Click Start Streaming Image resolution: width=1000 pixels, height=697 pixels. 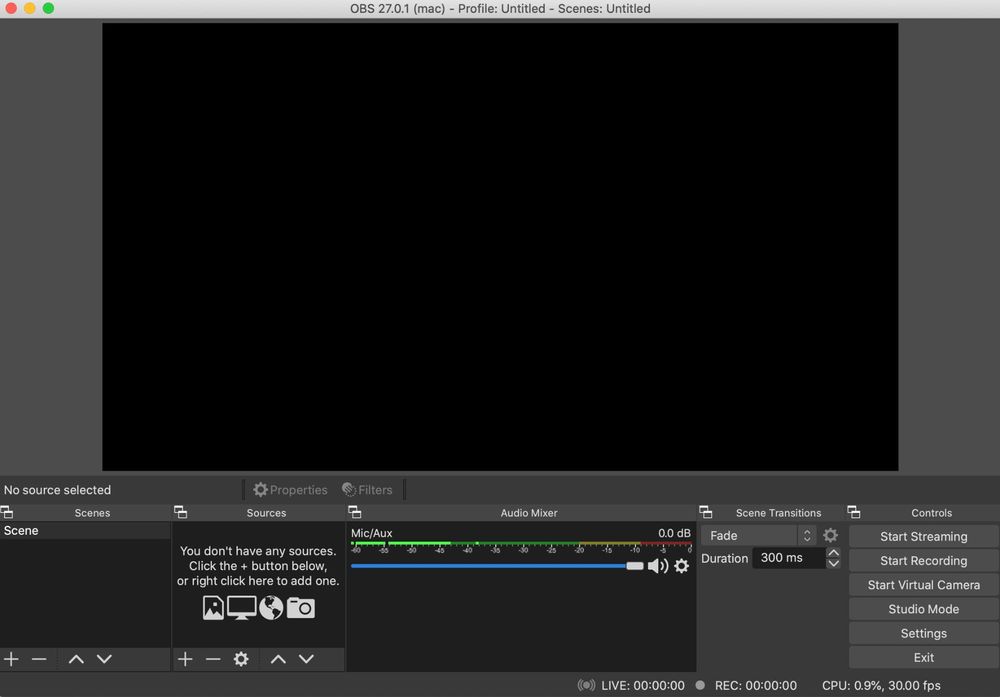921,536
